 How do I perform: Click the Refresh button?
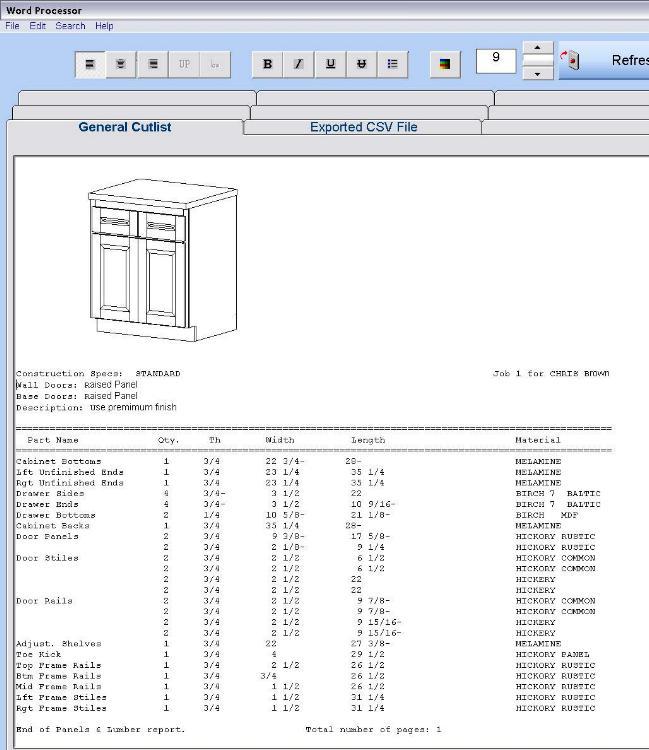(604, 60)
